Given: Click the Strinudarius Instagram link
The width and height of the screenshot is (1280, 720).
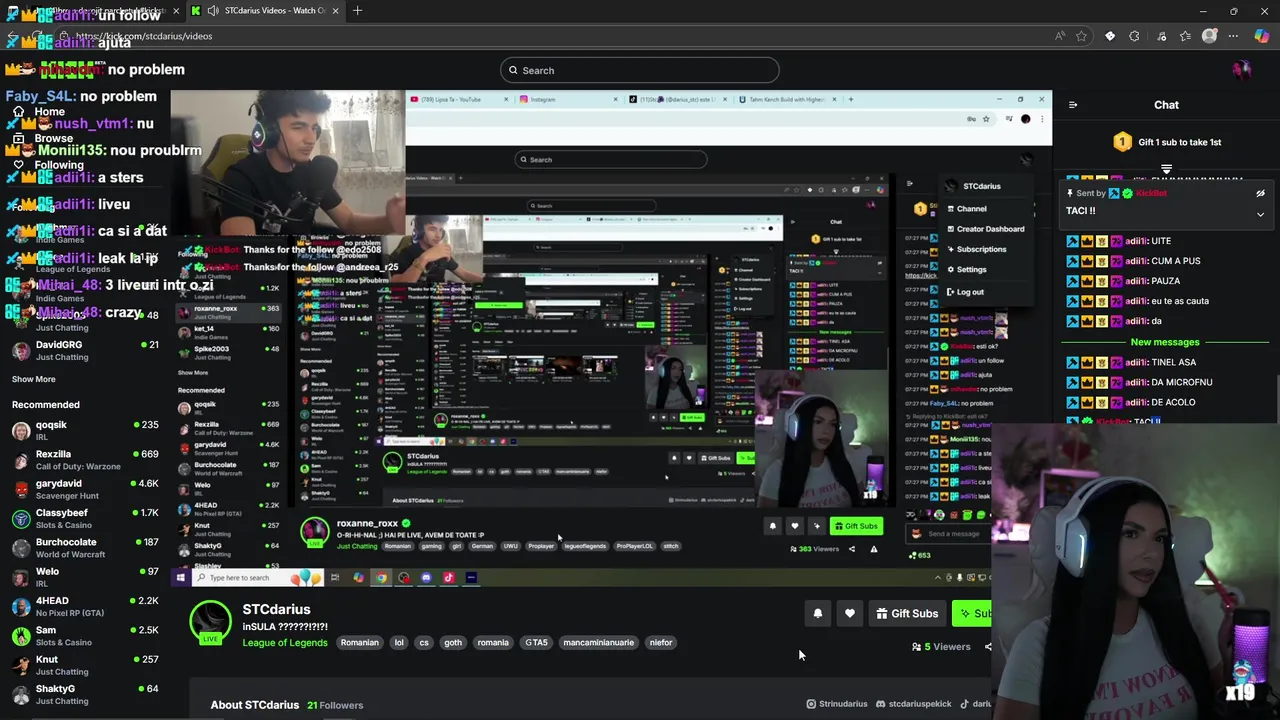Looking at the screenshot, I should [837, 704].
